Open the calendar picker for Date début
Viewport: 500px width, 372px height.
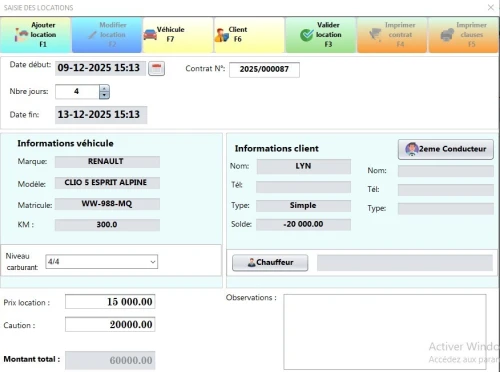156,68
